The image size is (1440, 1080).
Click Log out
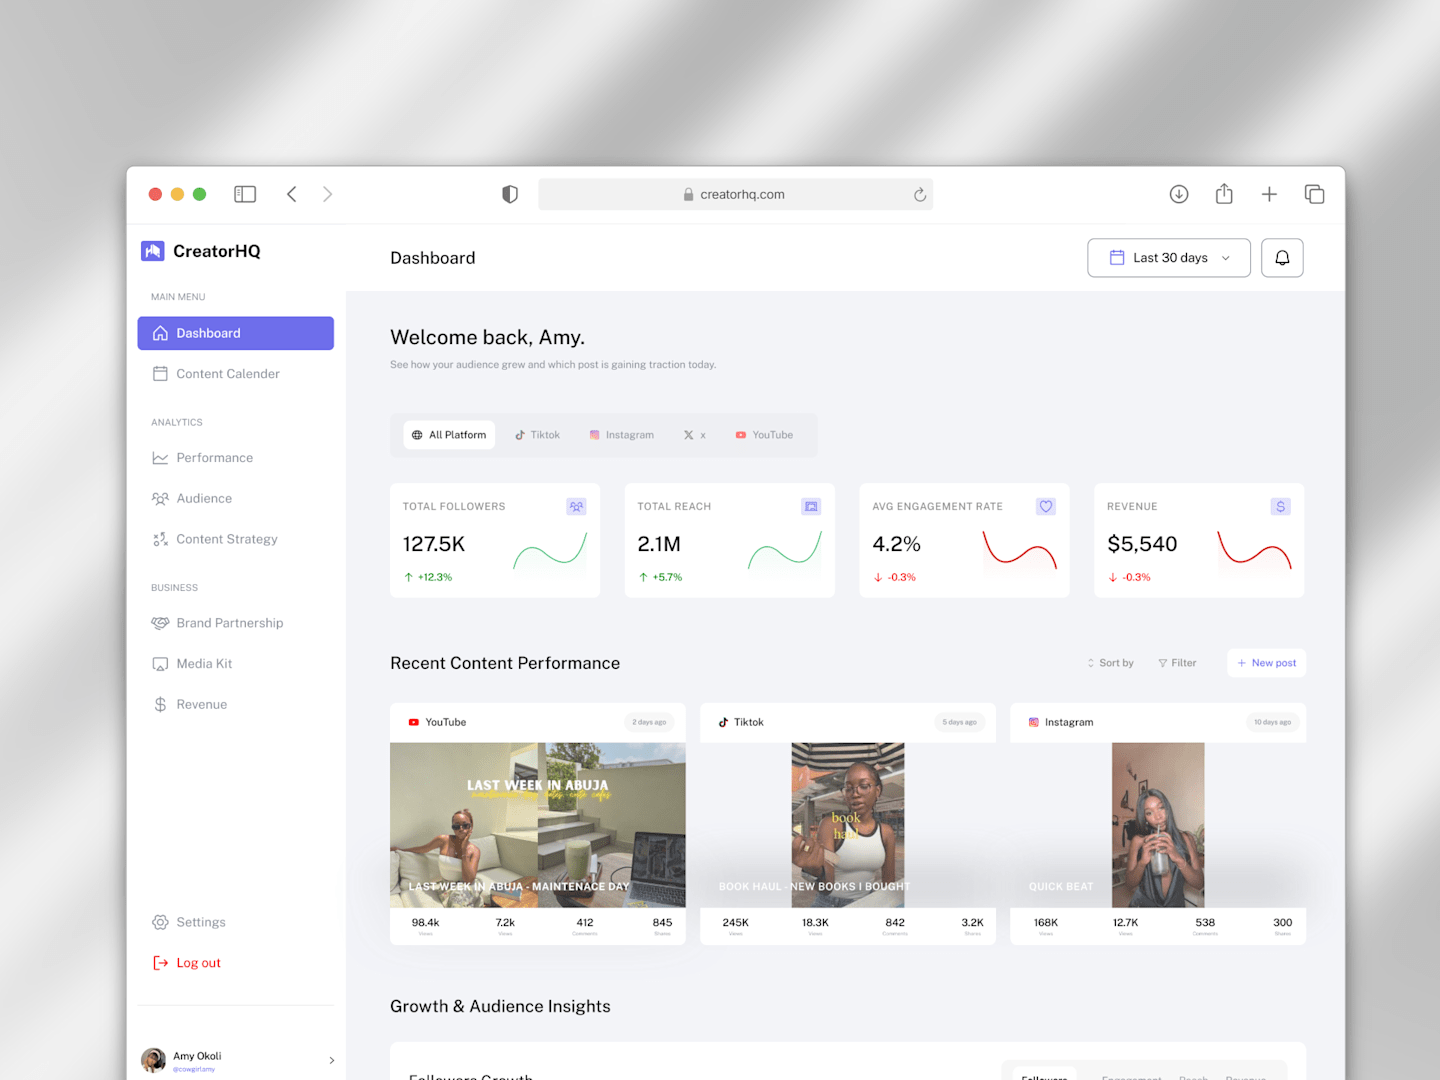pyautogui.click(x=187, y=963)
